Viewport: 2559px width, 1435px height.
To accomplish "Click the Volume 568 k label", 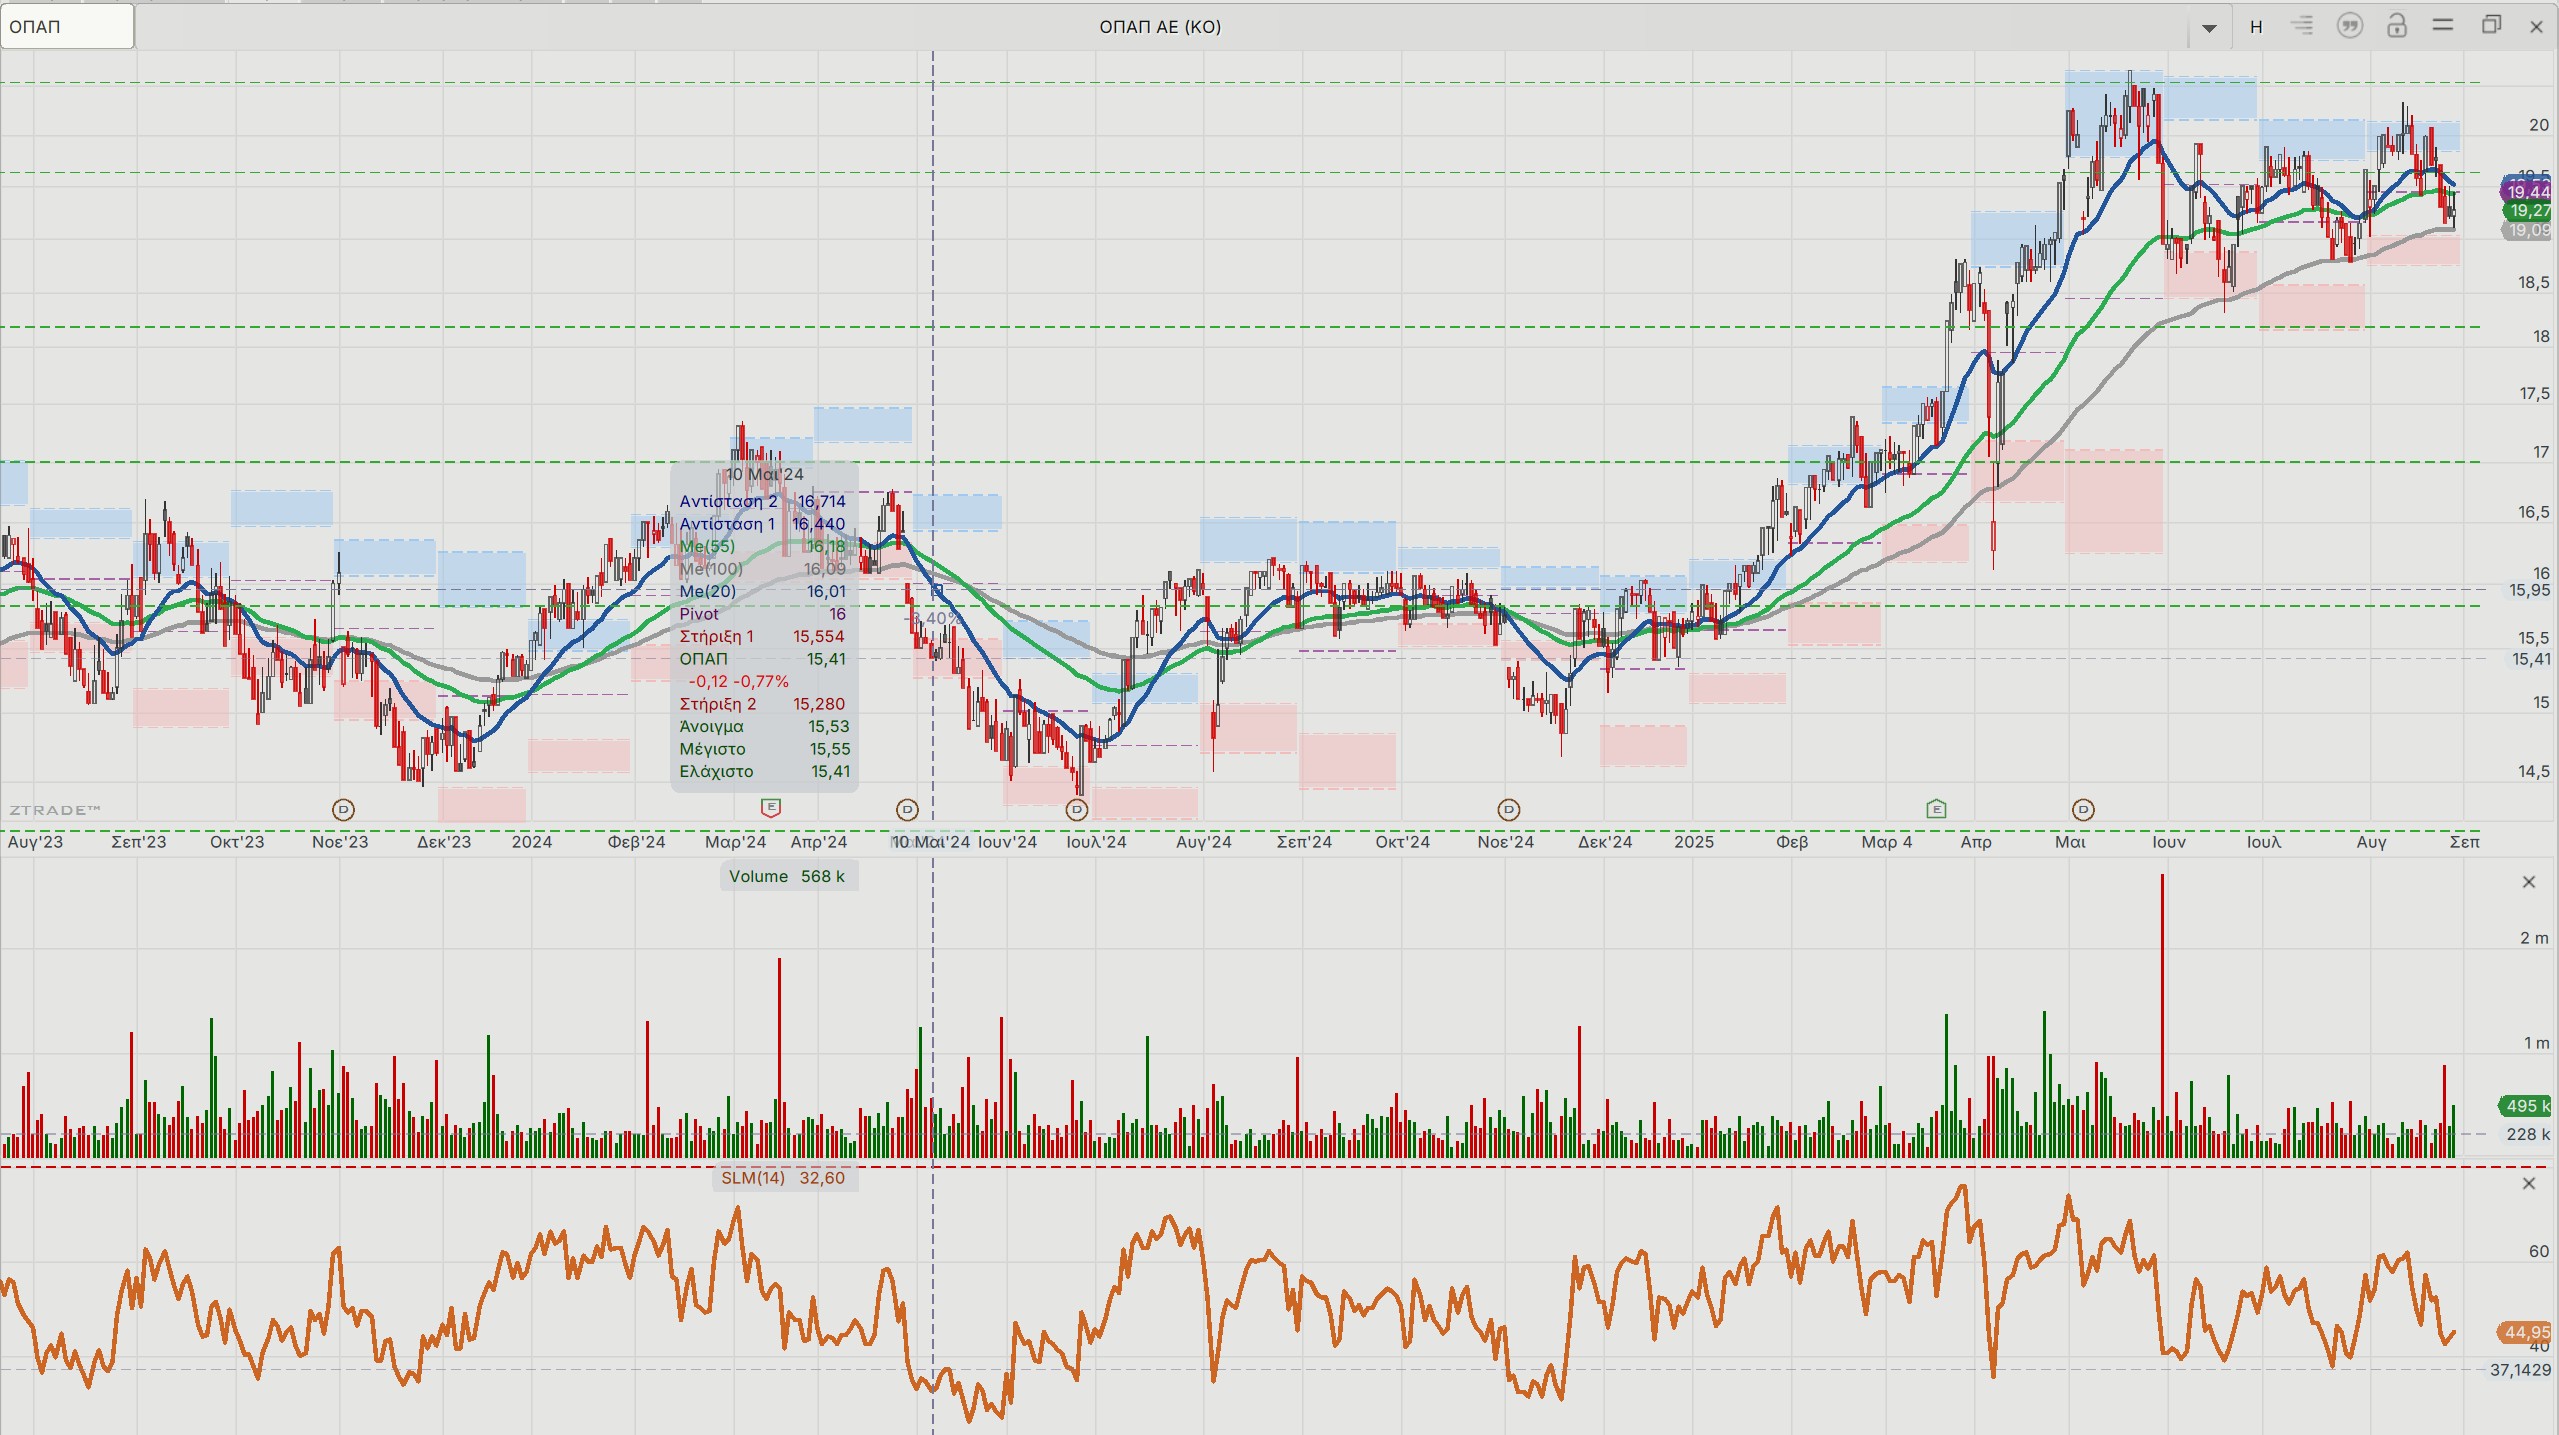I will point(787,876).
